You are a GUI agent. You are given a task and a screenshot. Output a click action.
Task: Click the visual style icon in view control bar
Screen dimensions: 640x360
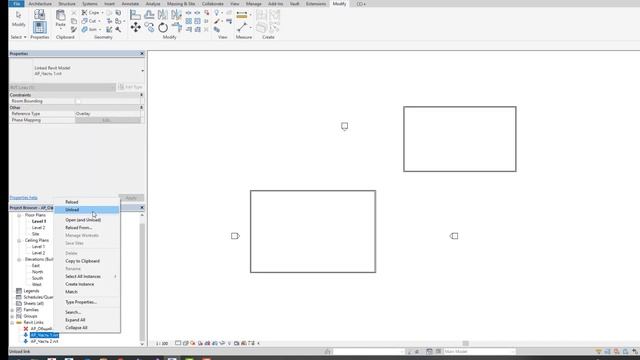185,343
